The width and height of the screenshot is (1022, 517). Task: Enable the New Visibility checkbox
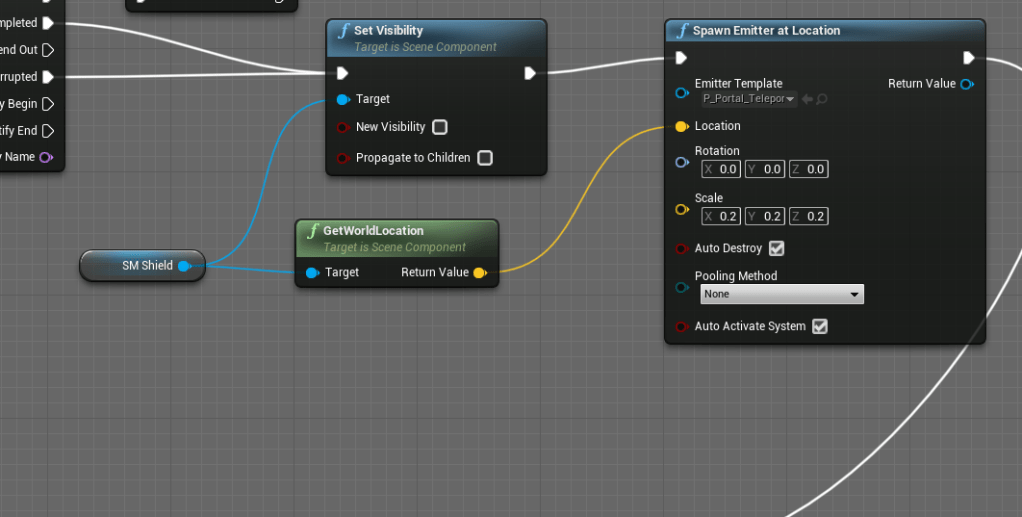tap(440, 128)
